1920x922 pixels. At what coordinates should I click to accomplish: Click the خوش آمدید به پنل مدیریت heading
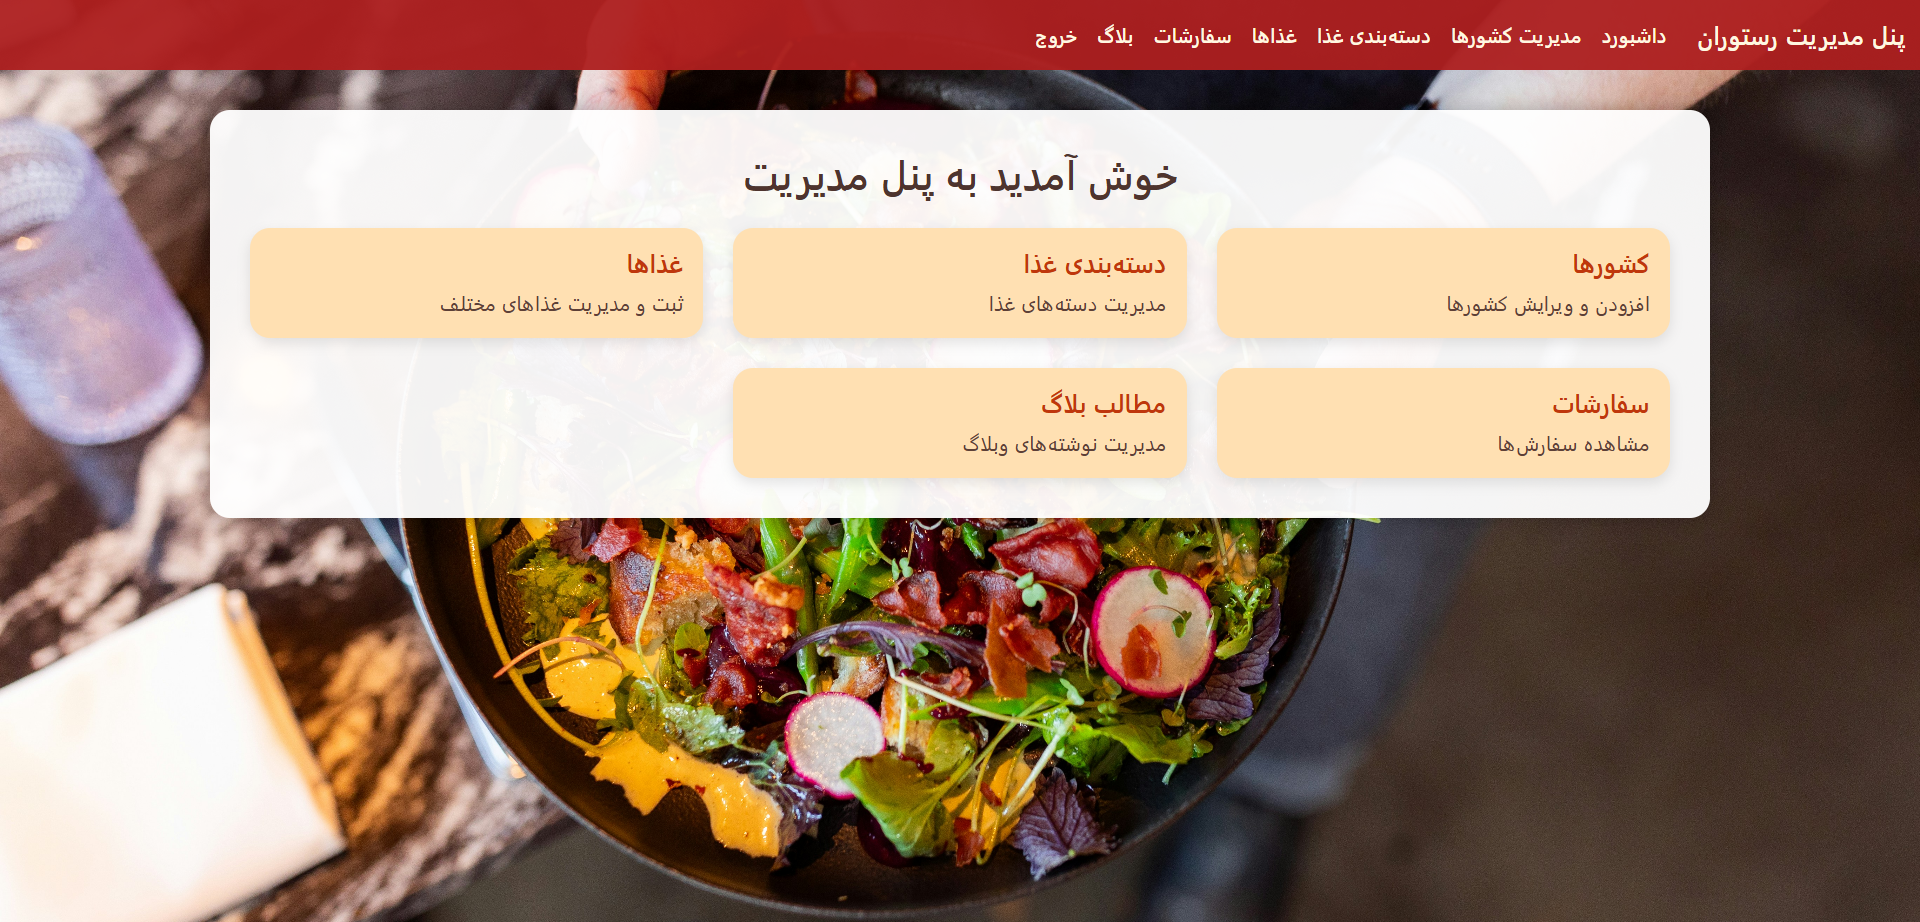[x=960, y=177]
